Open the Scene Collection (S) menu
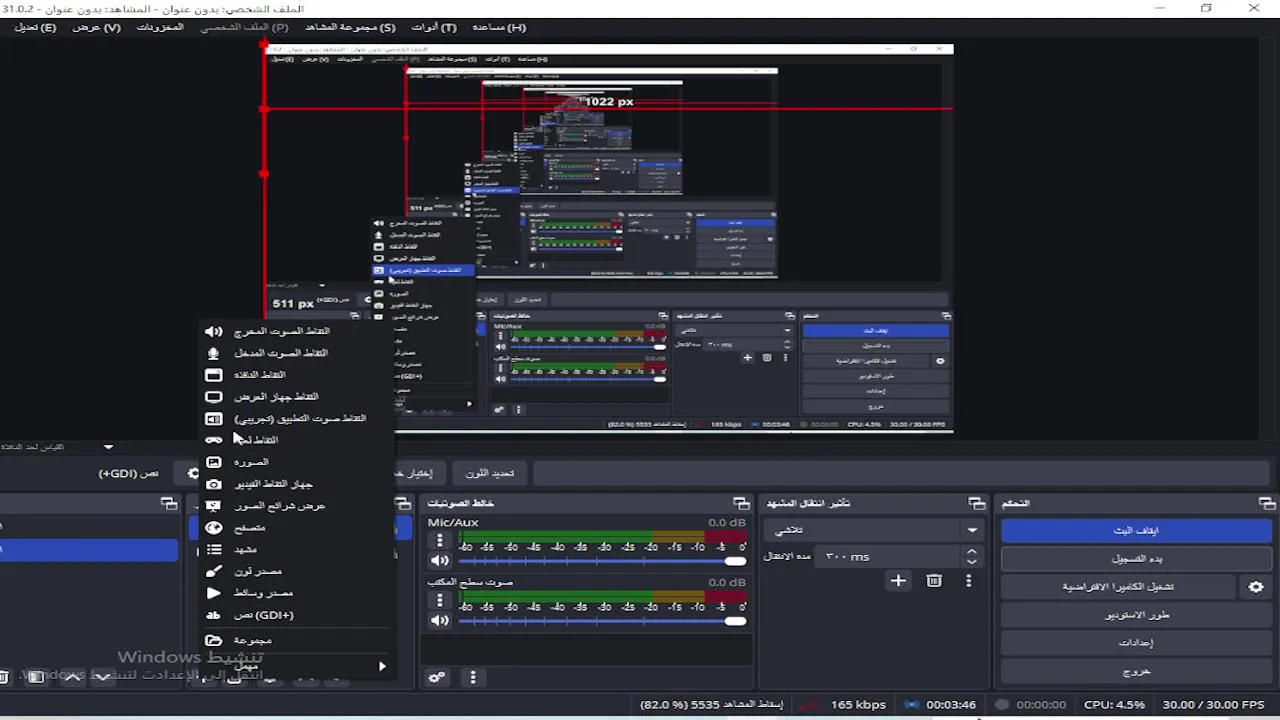The image size is (1280, 720). coord(350,27)
